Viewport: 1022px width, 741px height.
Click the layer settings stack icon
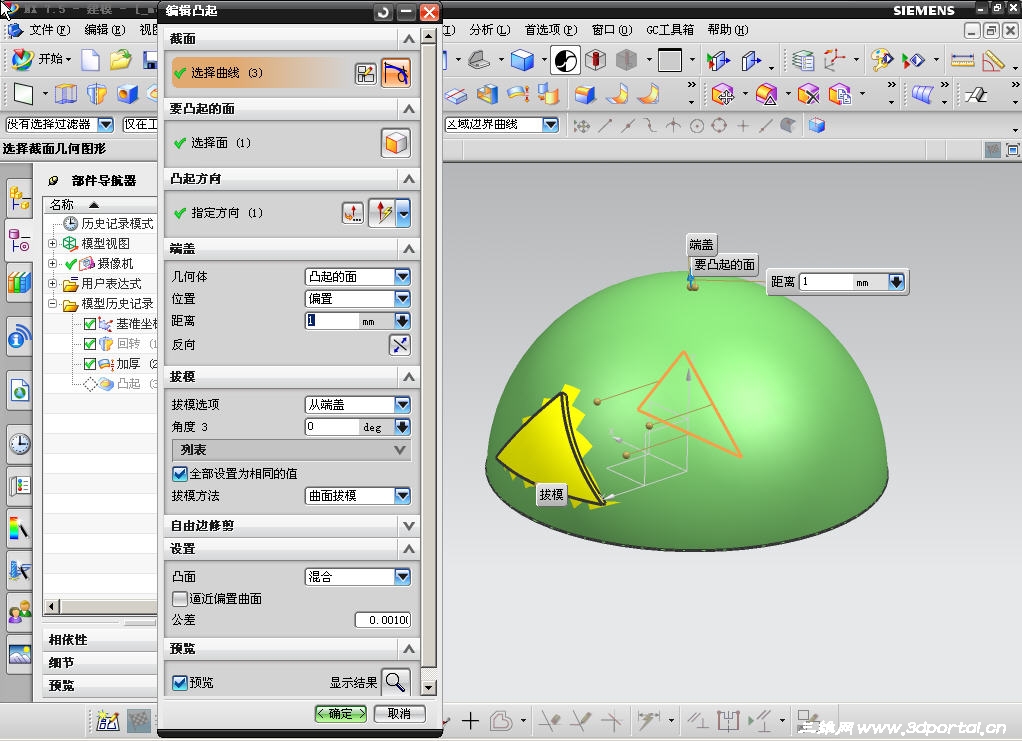803,61
